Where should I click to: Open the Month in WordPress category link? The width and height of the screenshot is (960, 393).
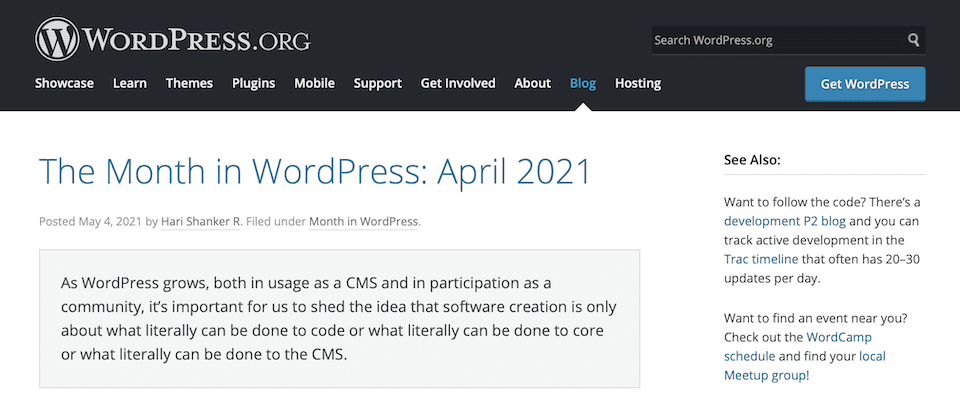(x=364, y=222)
